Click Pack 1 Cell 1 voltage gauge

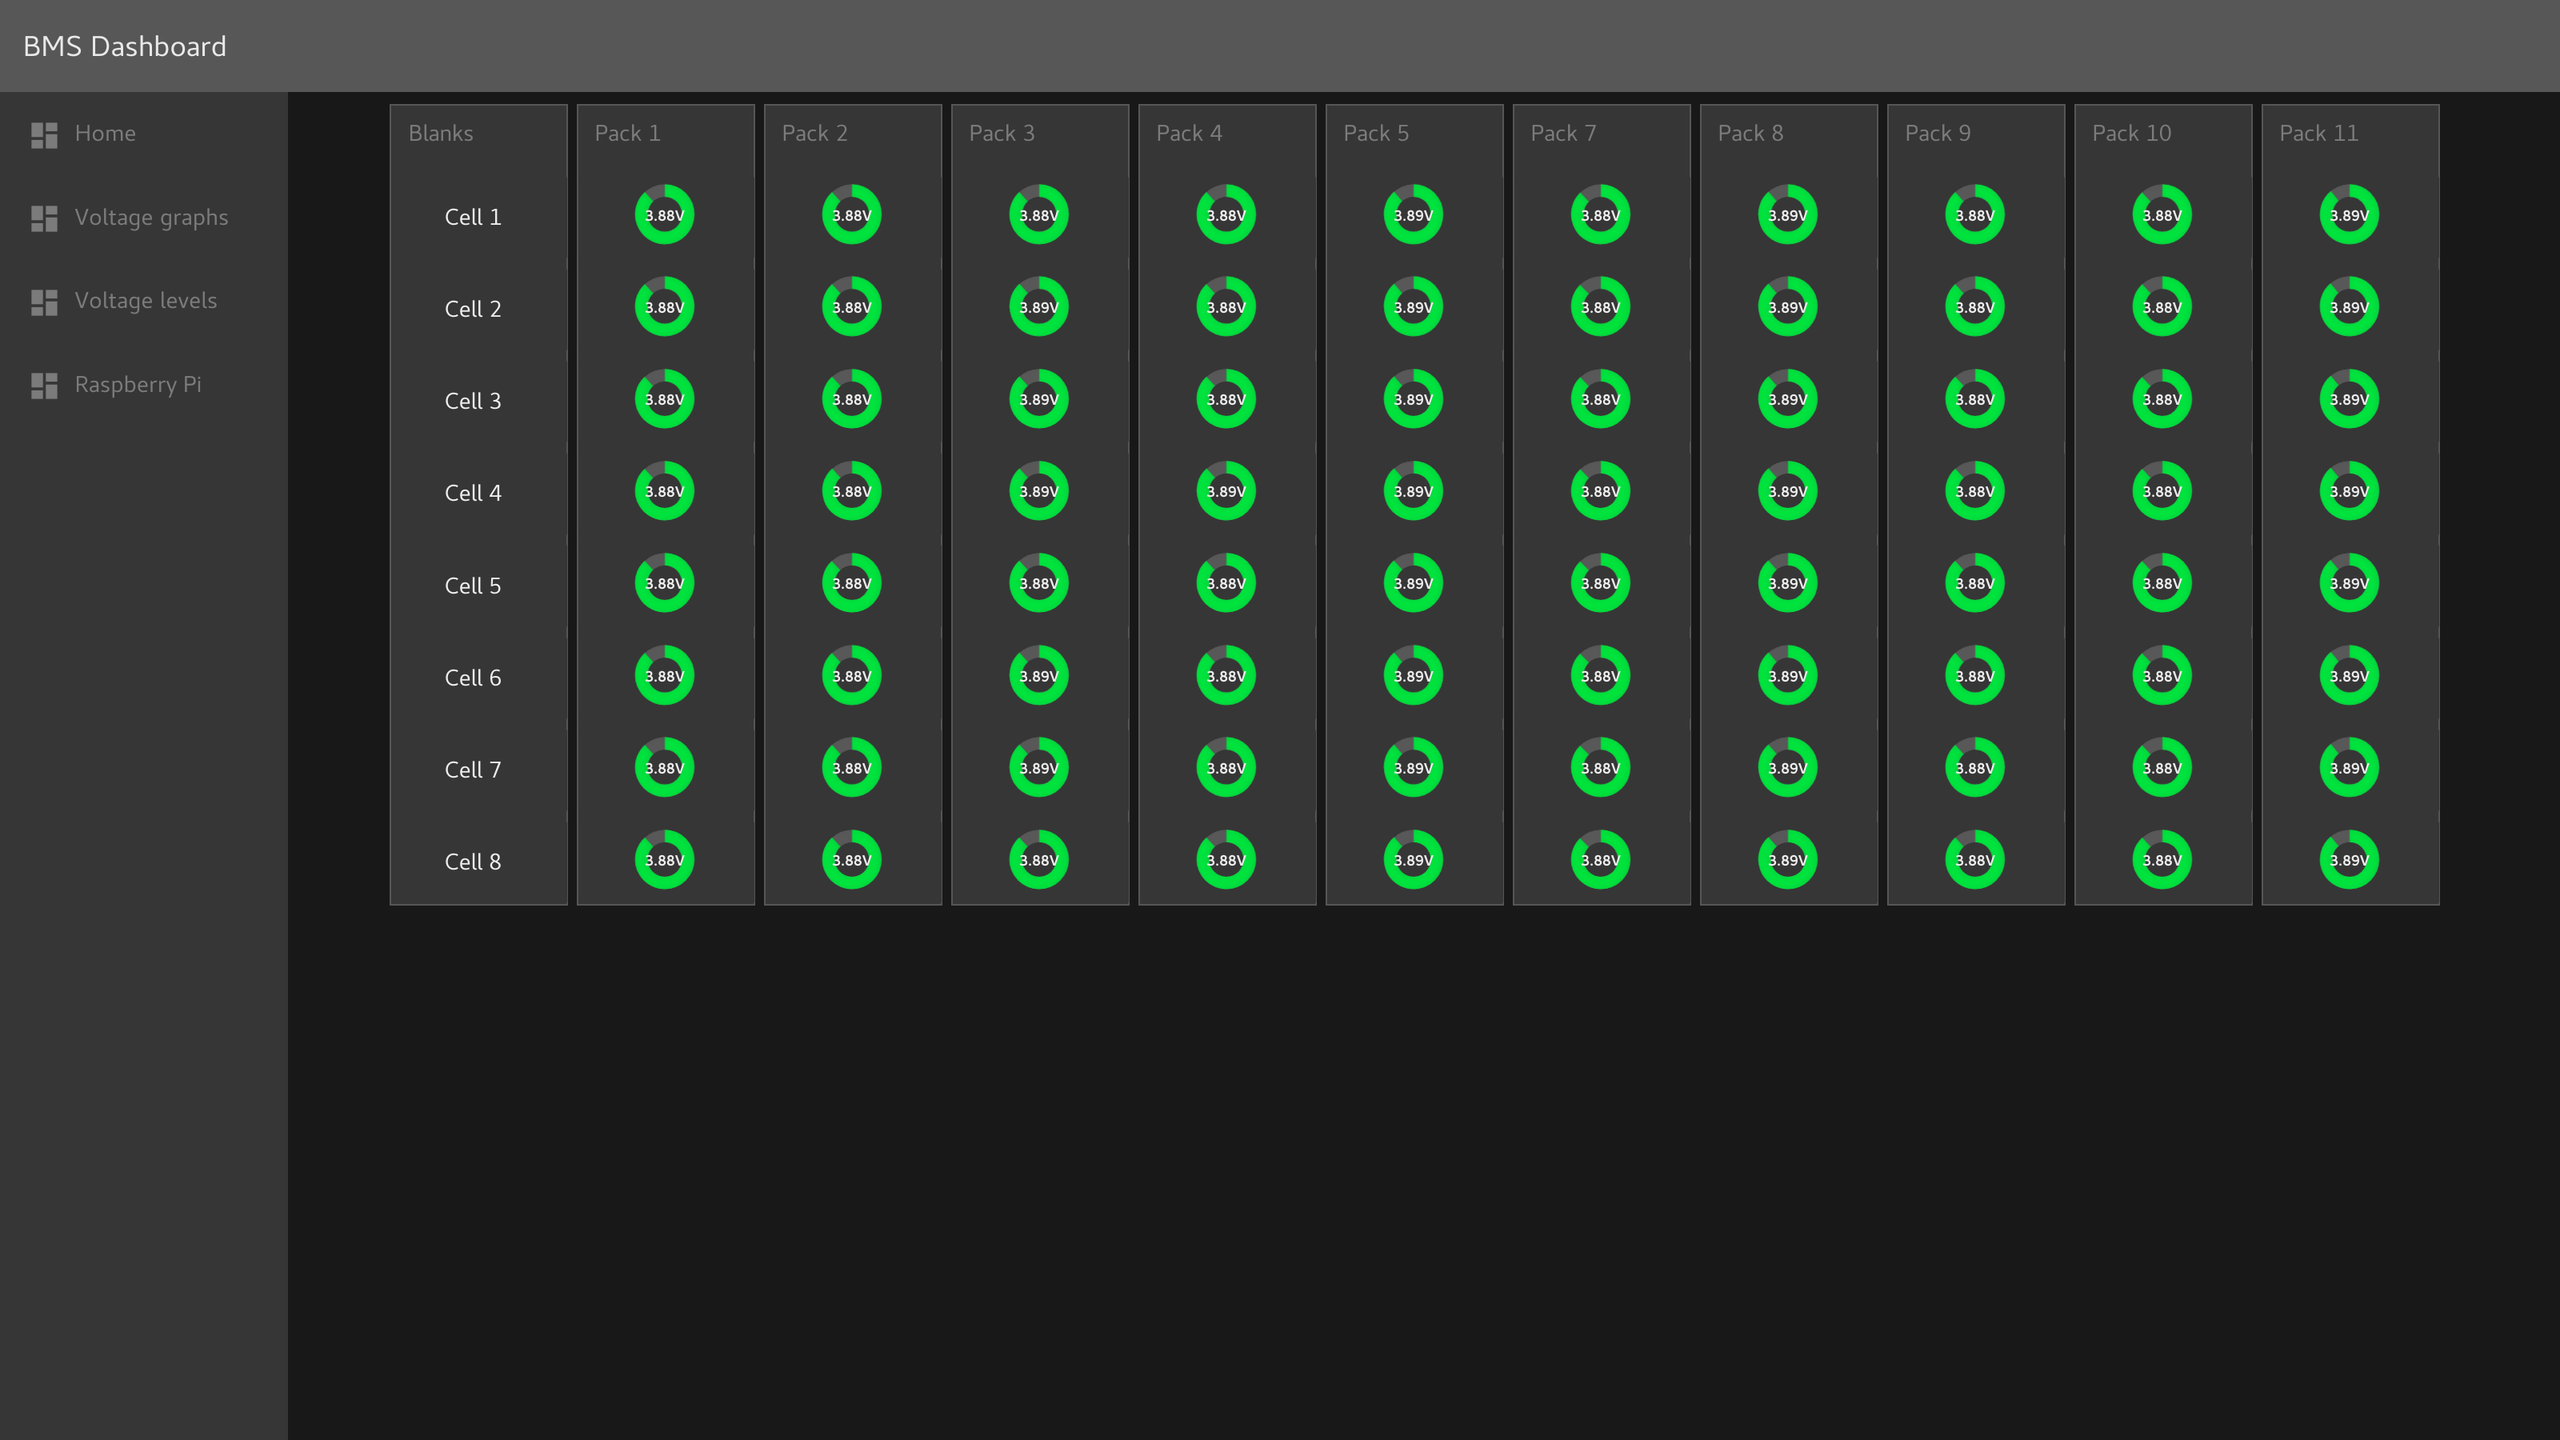(664, 215)
